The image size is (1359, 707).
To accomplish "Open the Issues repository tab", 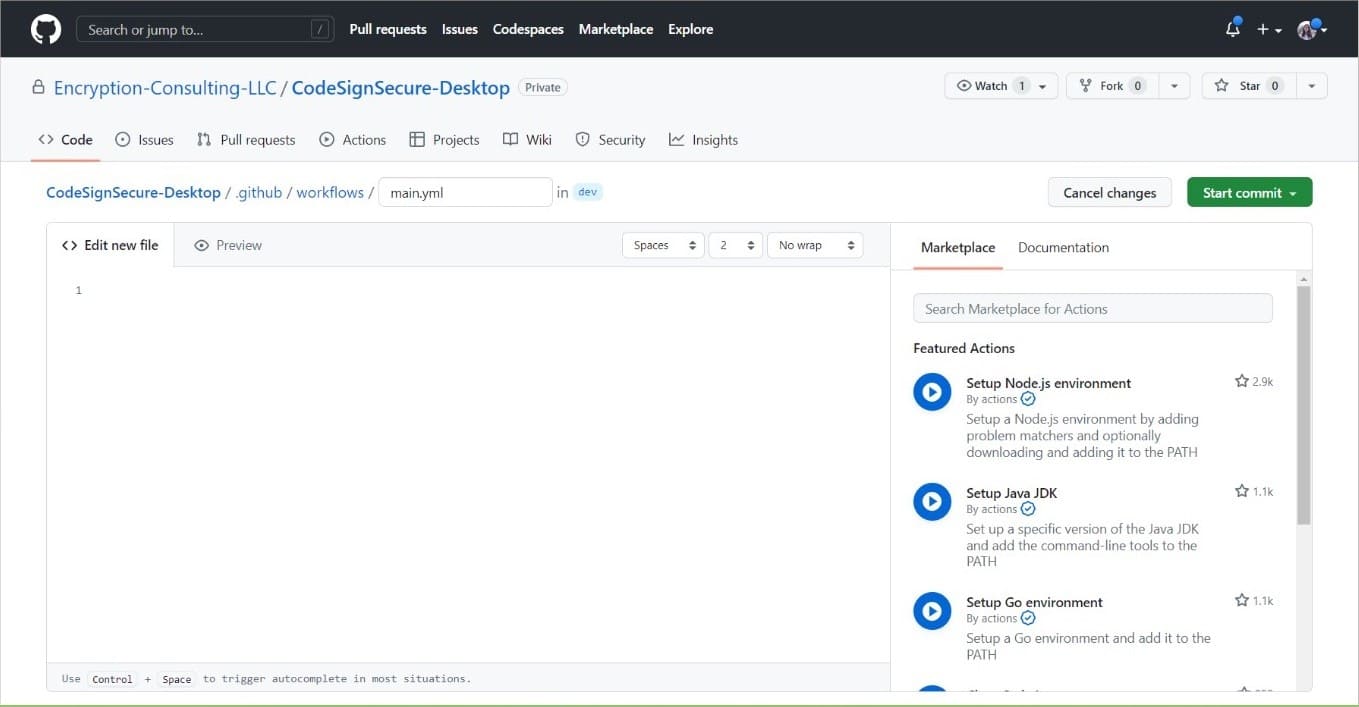I will pyautogui.click(x=144, y=140).
